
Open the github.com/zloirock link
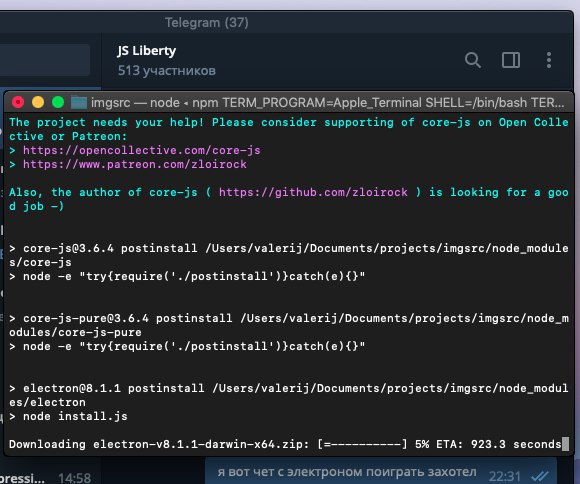[313, 192]
